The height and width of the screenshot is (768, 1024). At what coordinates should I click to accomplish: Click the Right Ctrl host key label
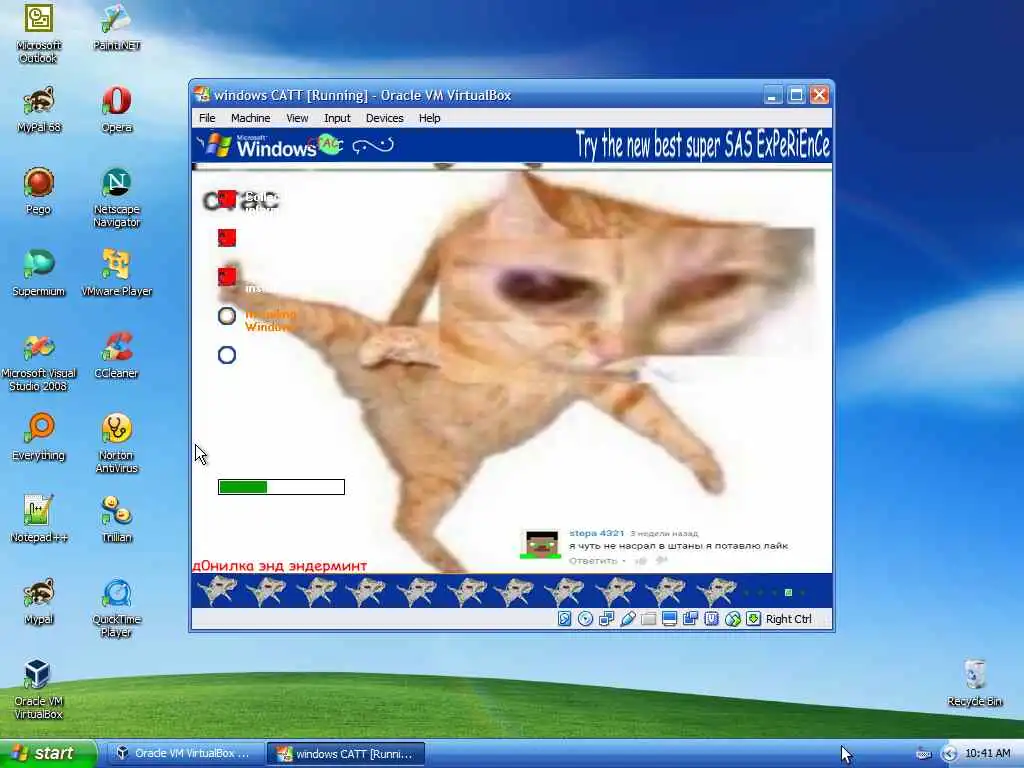[788, 619]
